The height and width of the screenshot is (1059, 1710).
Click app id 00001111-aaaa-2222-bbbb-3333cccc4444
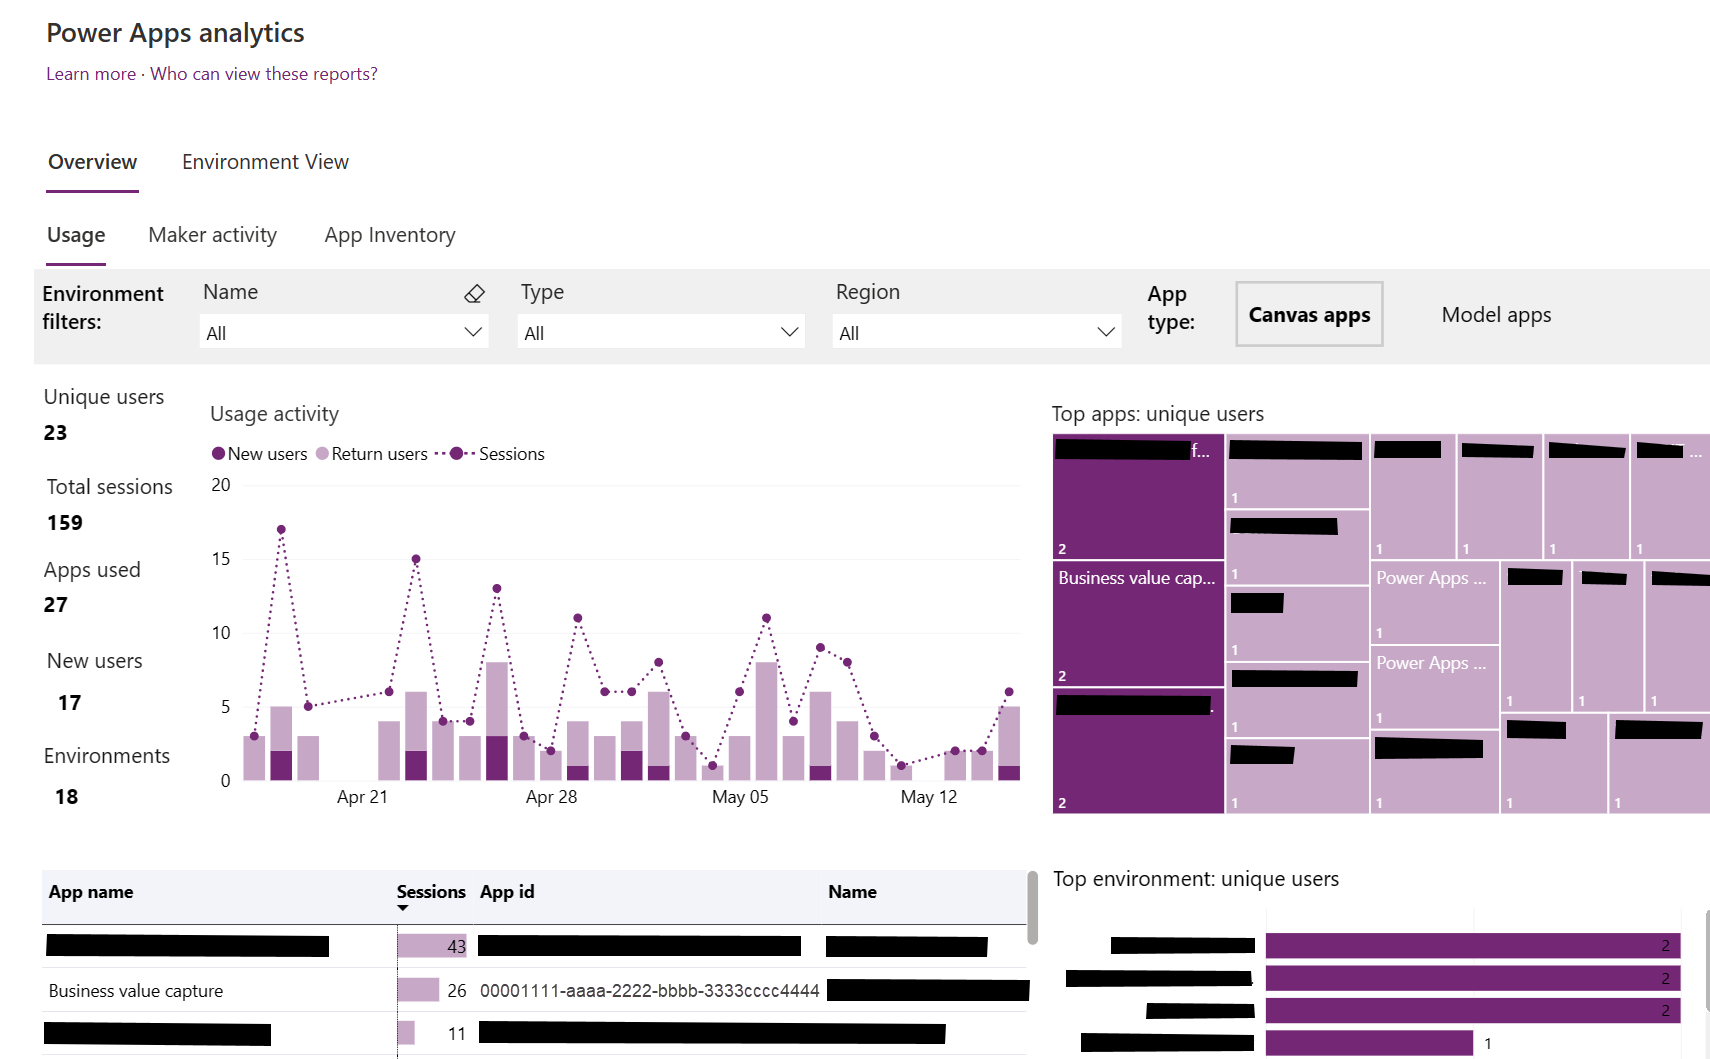tap(650, 991)
